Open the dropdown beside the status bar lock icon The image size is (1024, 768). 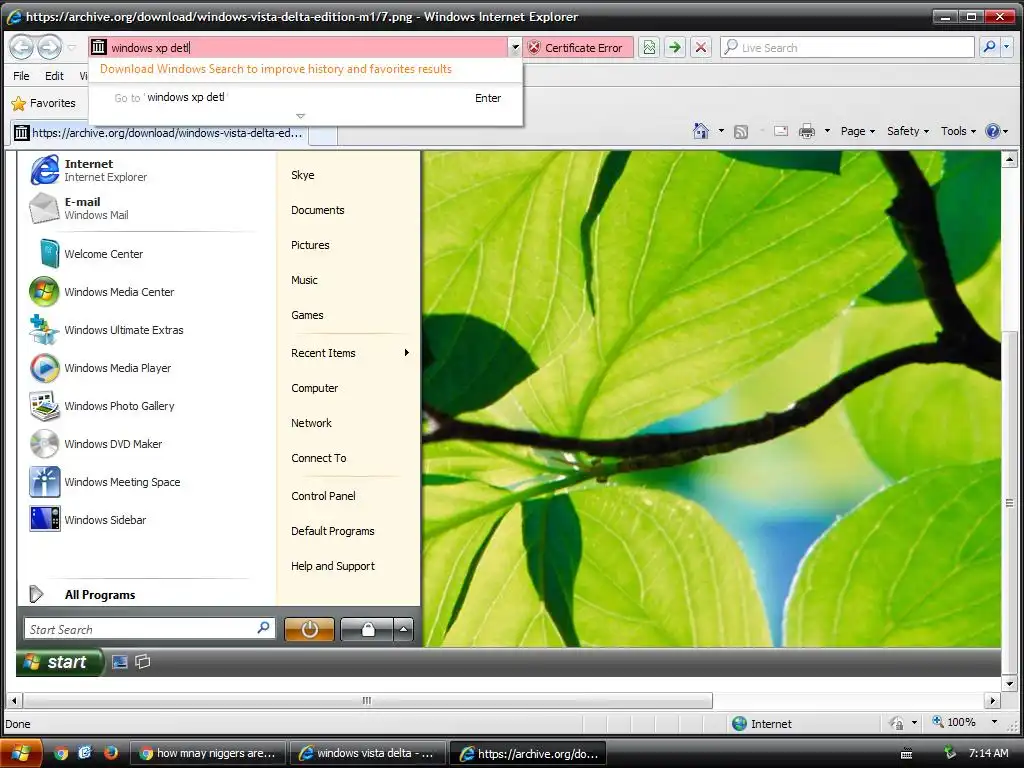pyautogui.click(x=914, y=722)
